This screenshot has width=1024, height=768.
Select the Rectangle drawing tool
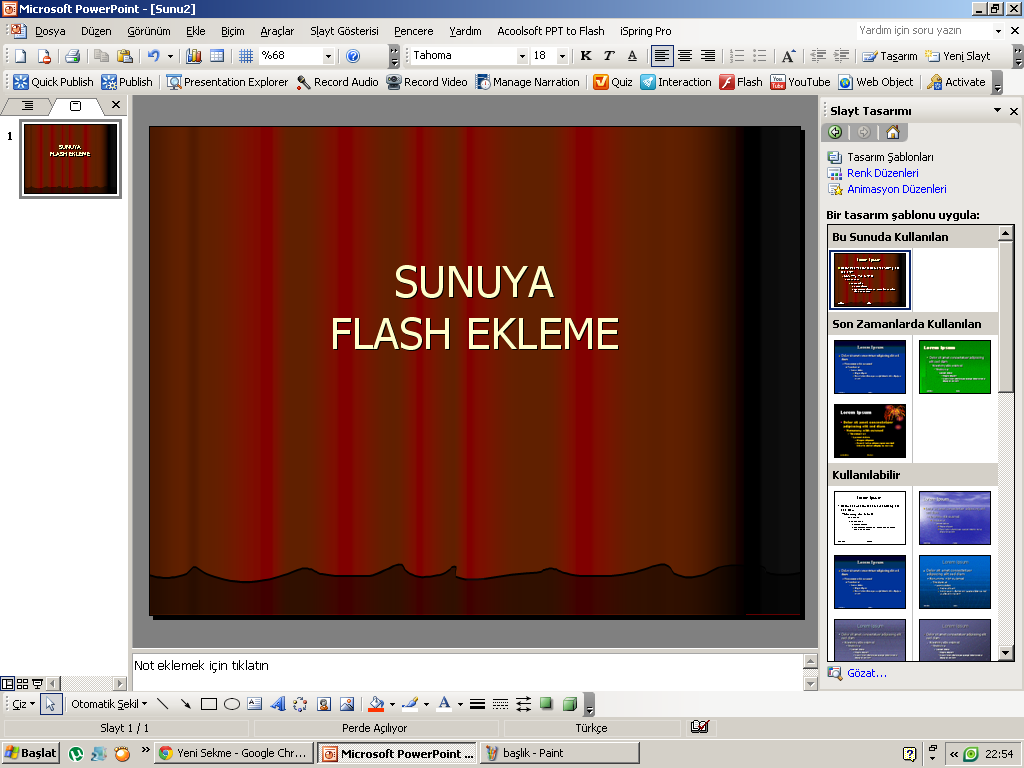point(209,704)
